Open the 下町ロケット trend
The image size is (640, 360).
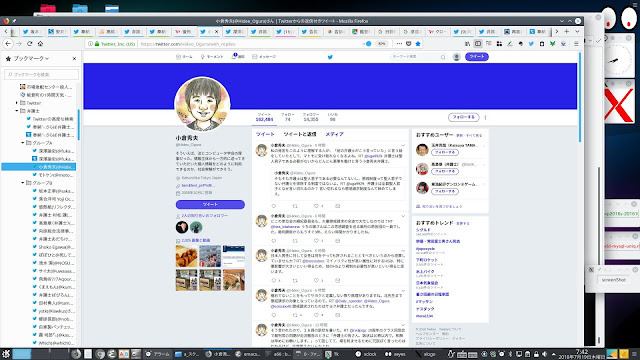pos(427,260)
